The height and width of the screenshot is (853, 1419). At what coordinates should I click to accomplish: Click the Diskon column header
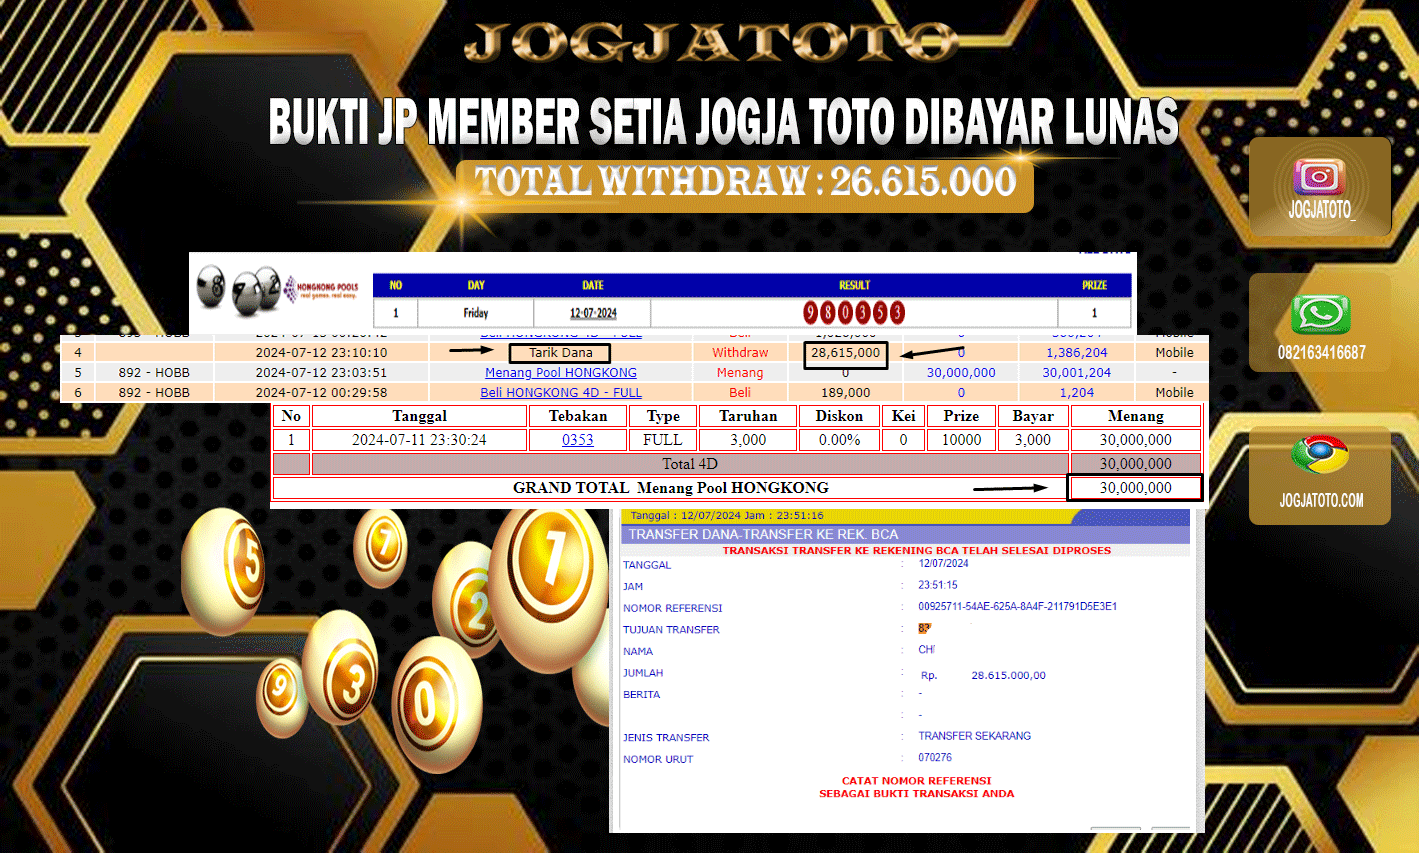[x=839, y=416]
